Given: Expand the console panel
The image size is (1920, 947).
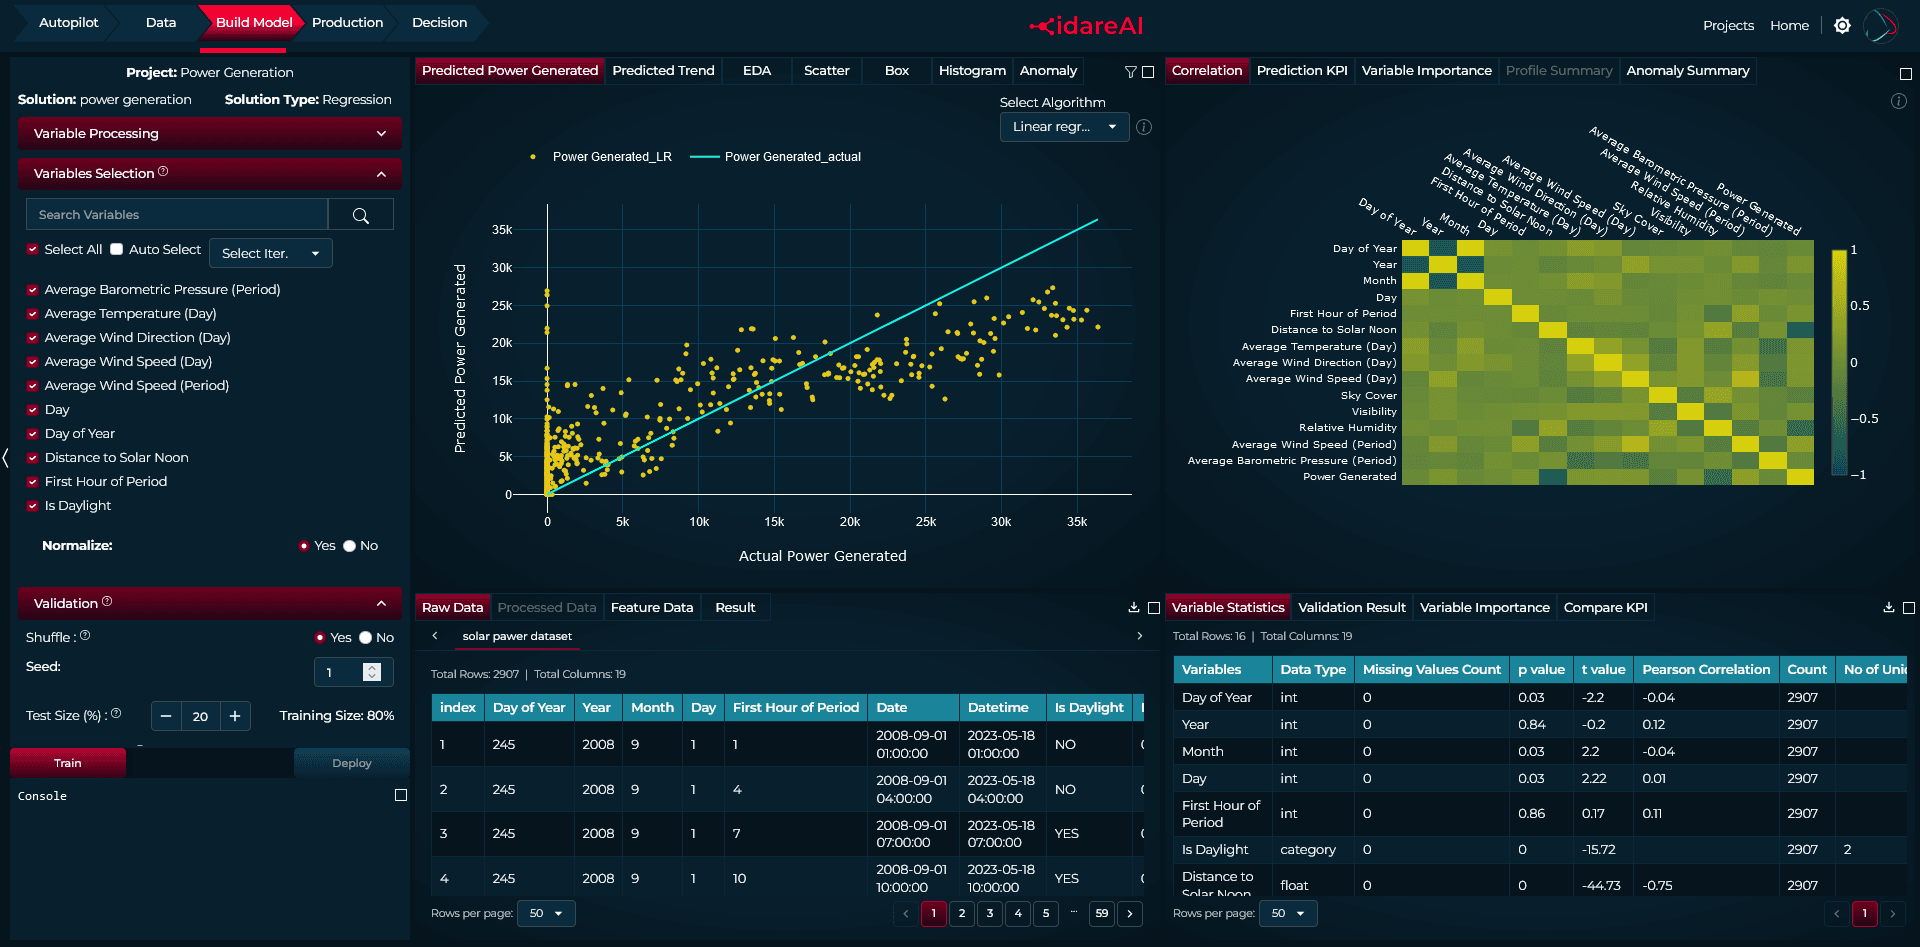Looking at the screenshot, I should pos(401,795).
